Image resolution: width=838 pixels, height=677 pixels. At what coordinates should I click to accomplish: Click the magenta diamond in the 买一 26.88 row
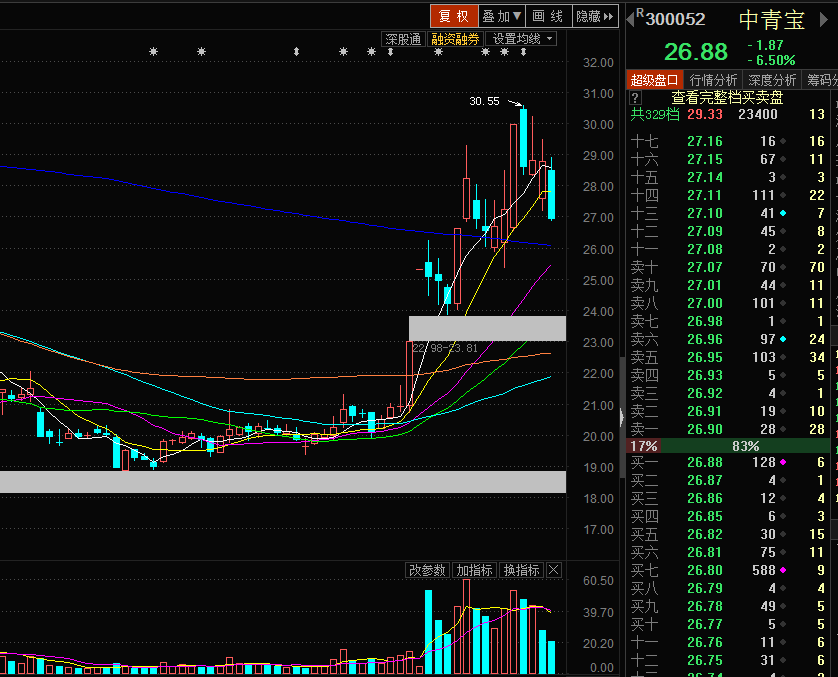[x=783, y=462]
